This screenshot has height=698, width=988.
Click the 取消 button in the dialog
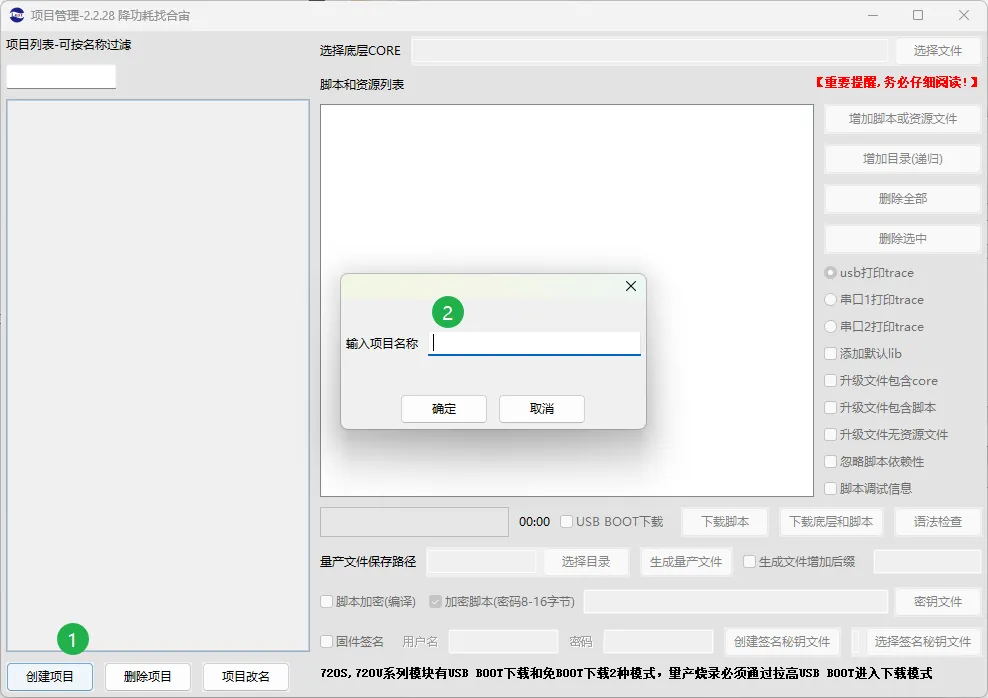(542, 409)
